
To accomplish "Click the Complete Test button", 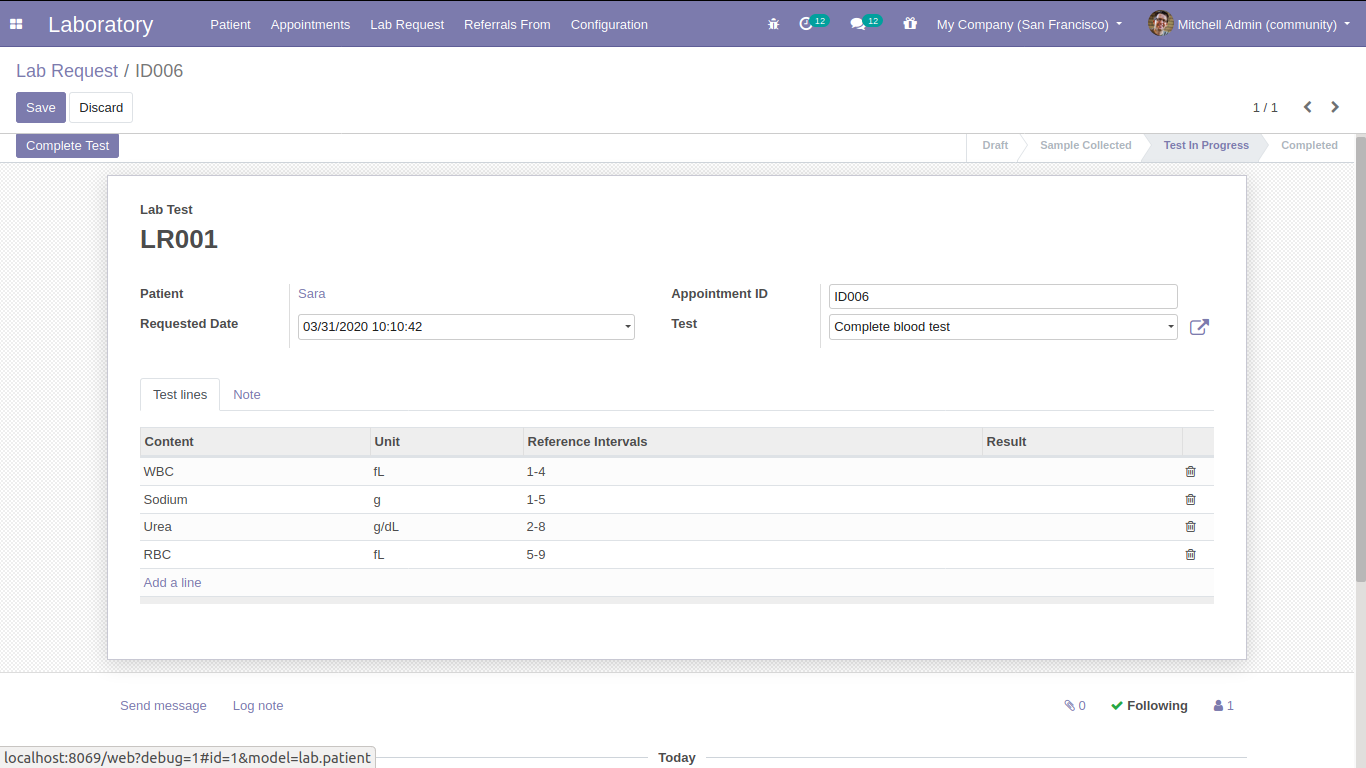I will pos(67,146).
